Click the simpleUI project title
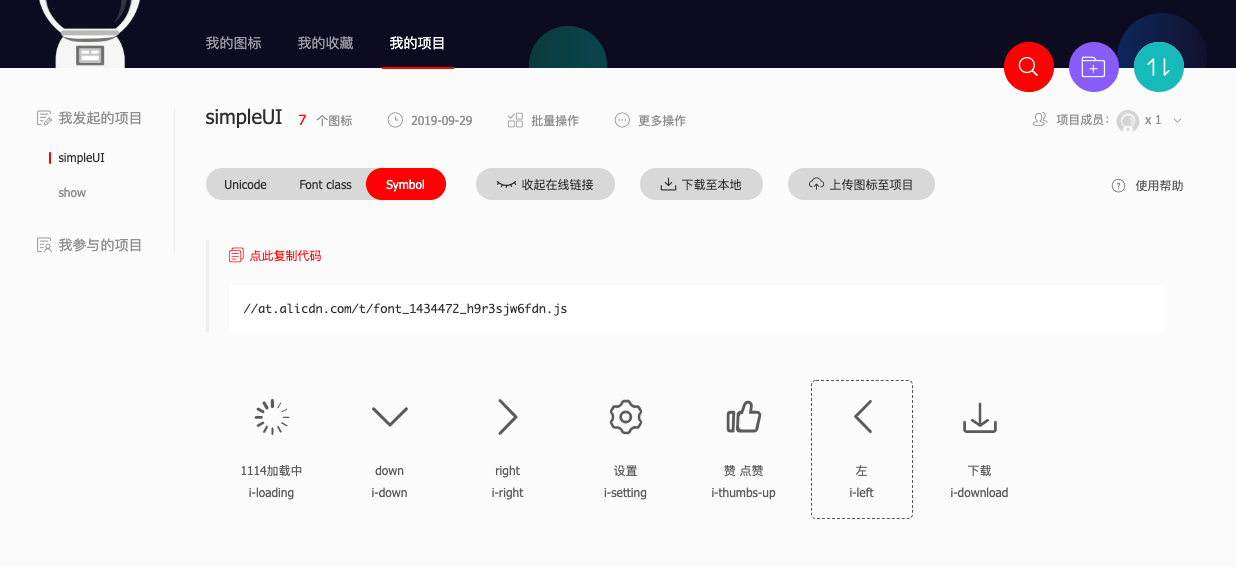1236x567 pixels. 244,117
